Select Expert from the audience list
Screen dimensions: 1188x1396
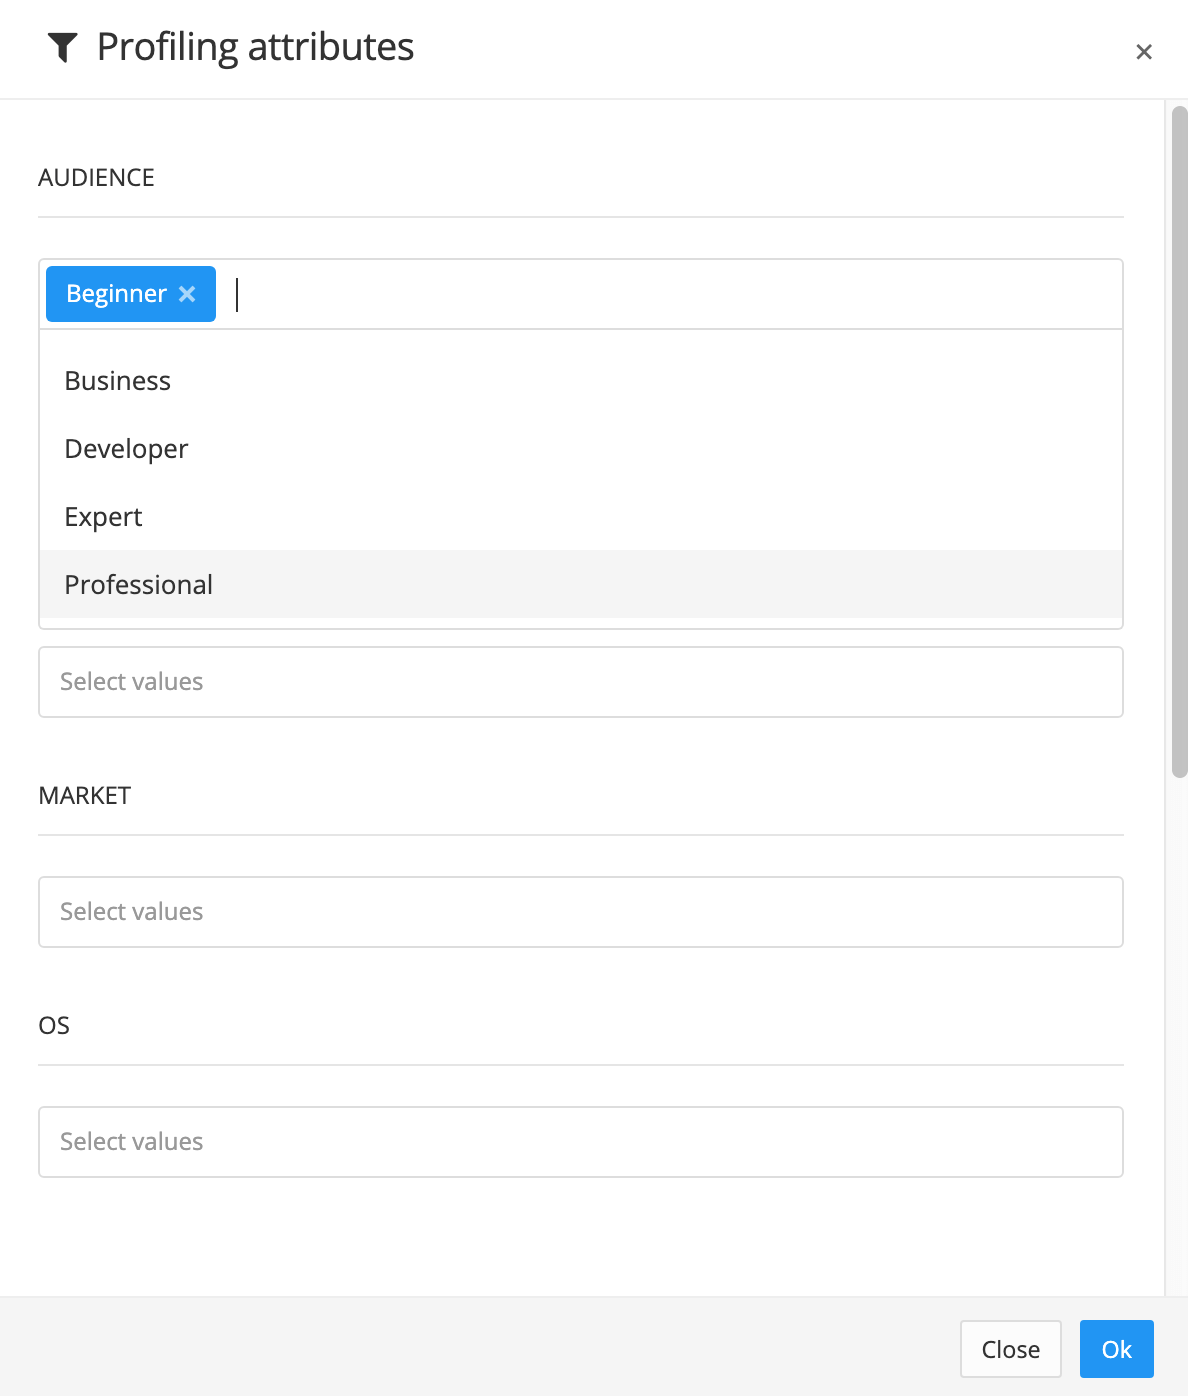[103, 516]
